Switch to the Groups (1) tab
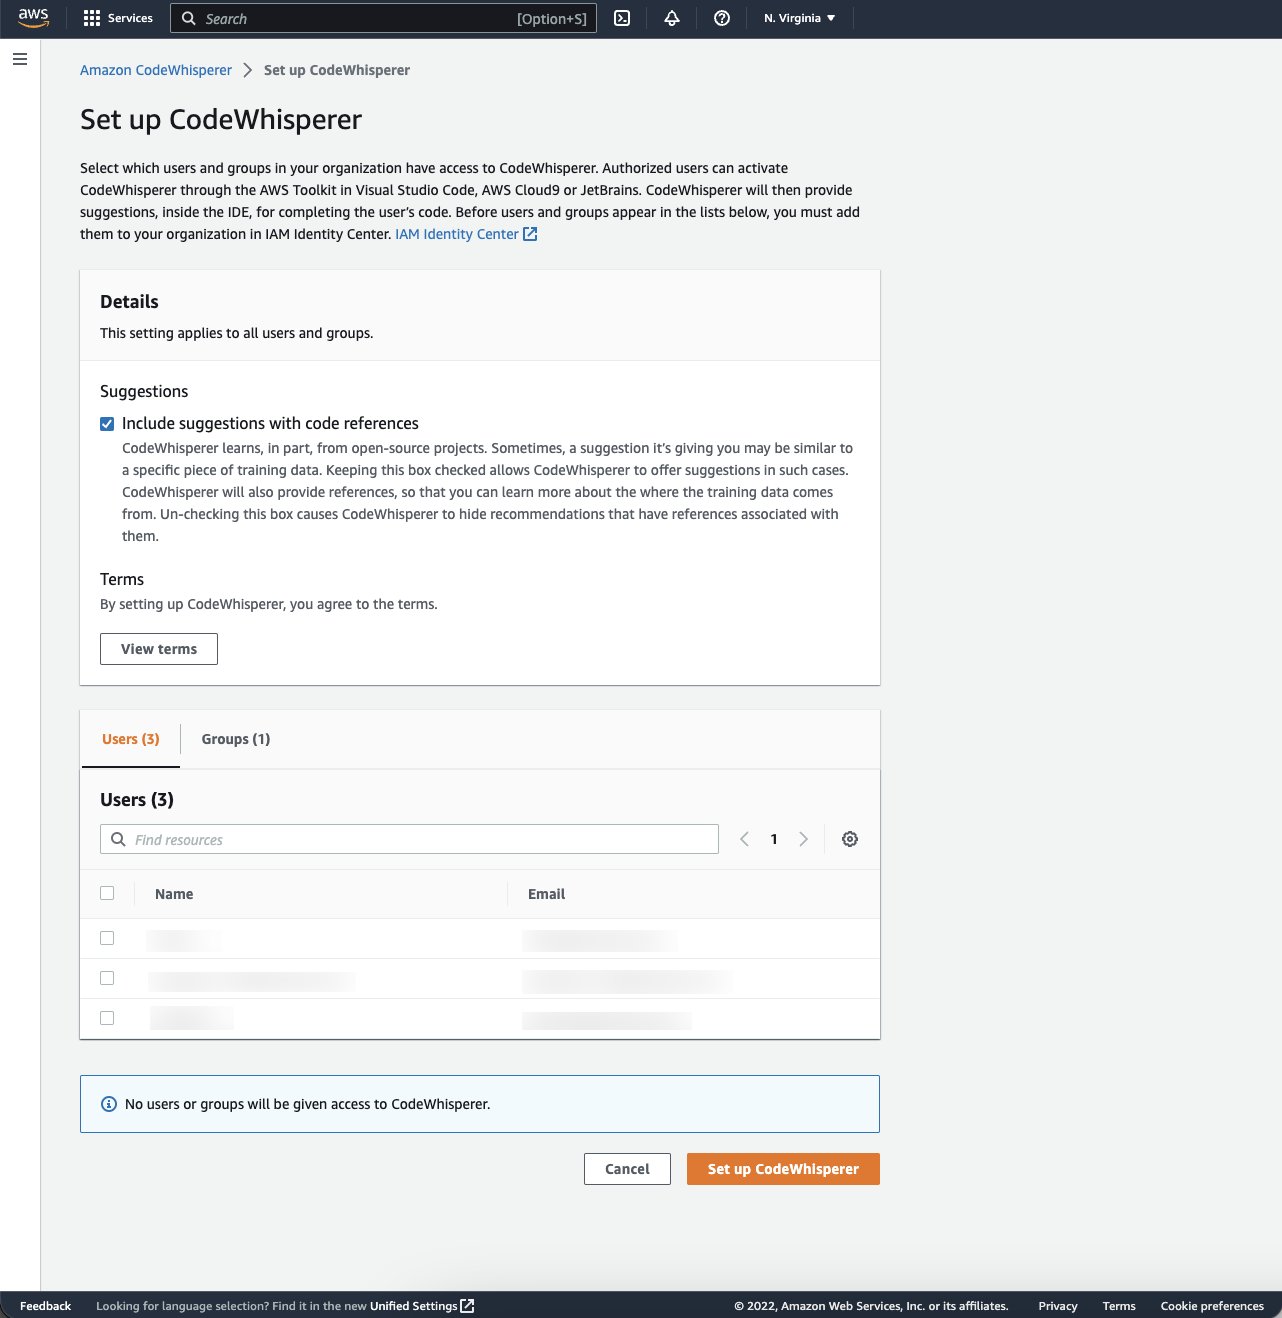1282x1318 pixels. click(236, 739)
